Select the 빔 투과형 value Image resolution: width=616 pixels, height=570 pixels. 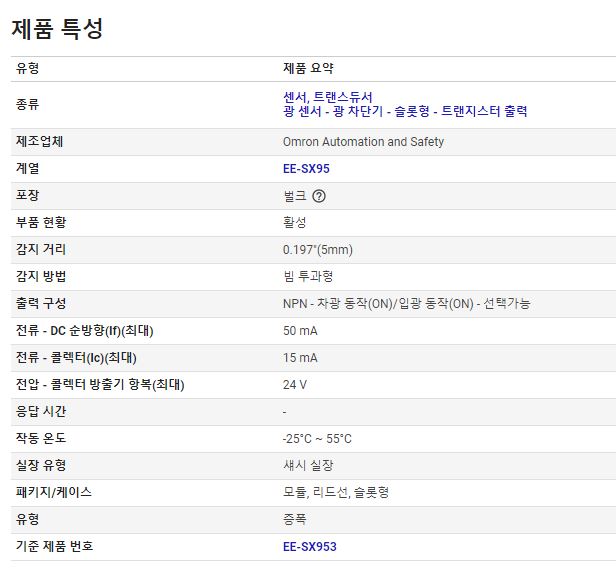308,277
